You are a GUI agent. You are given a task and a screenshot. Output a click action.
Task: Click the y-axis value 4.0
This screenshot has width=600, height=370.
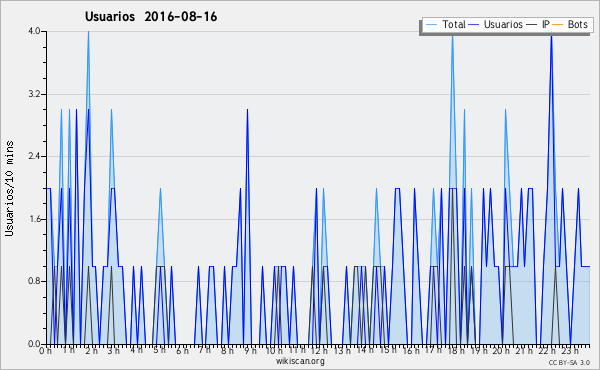pyautogui.click(x=34, y=31)
